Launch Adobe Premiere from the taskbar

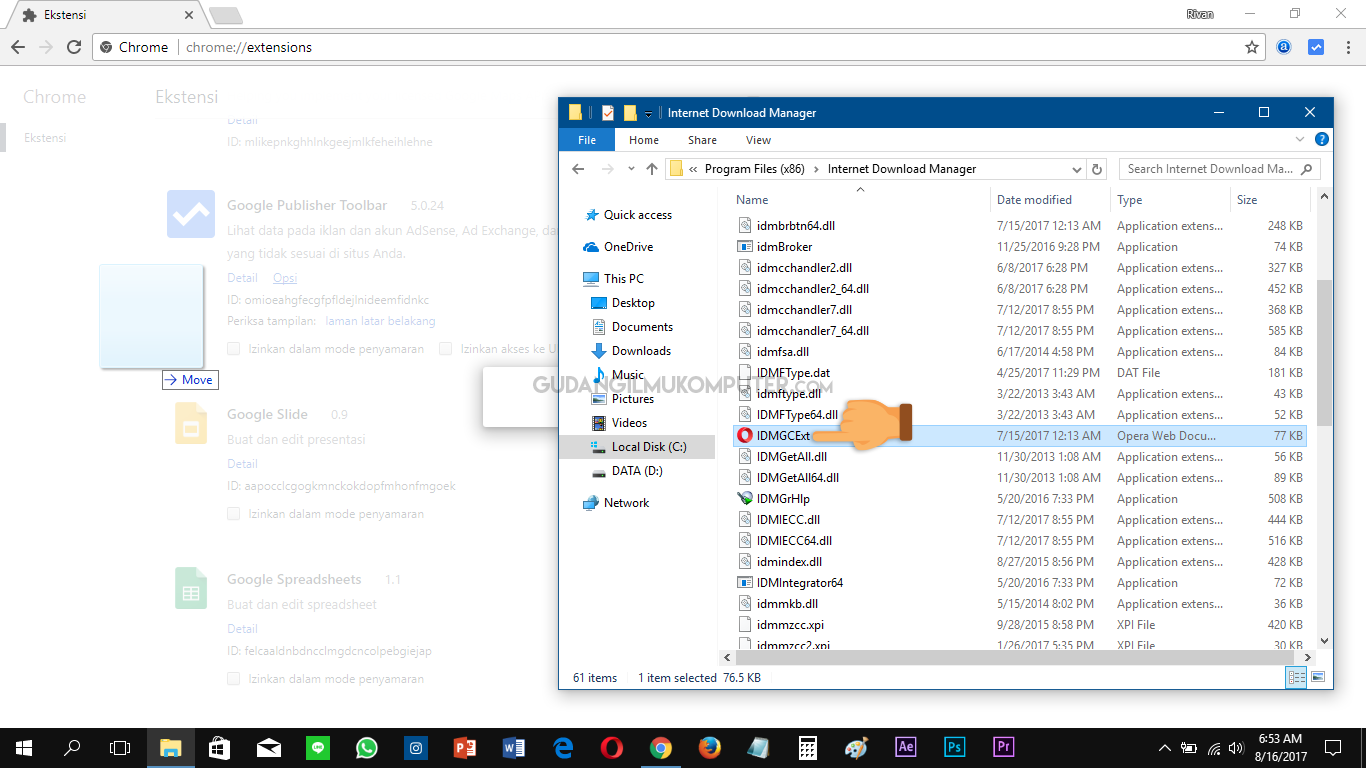pos(1003,747)
